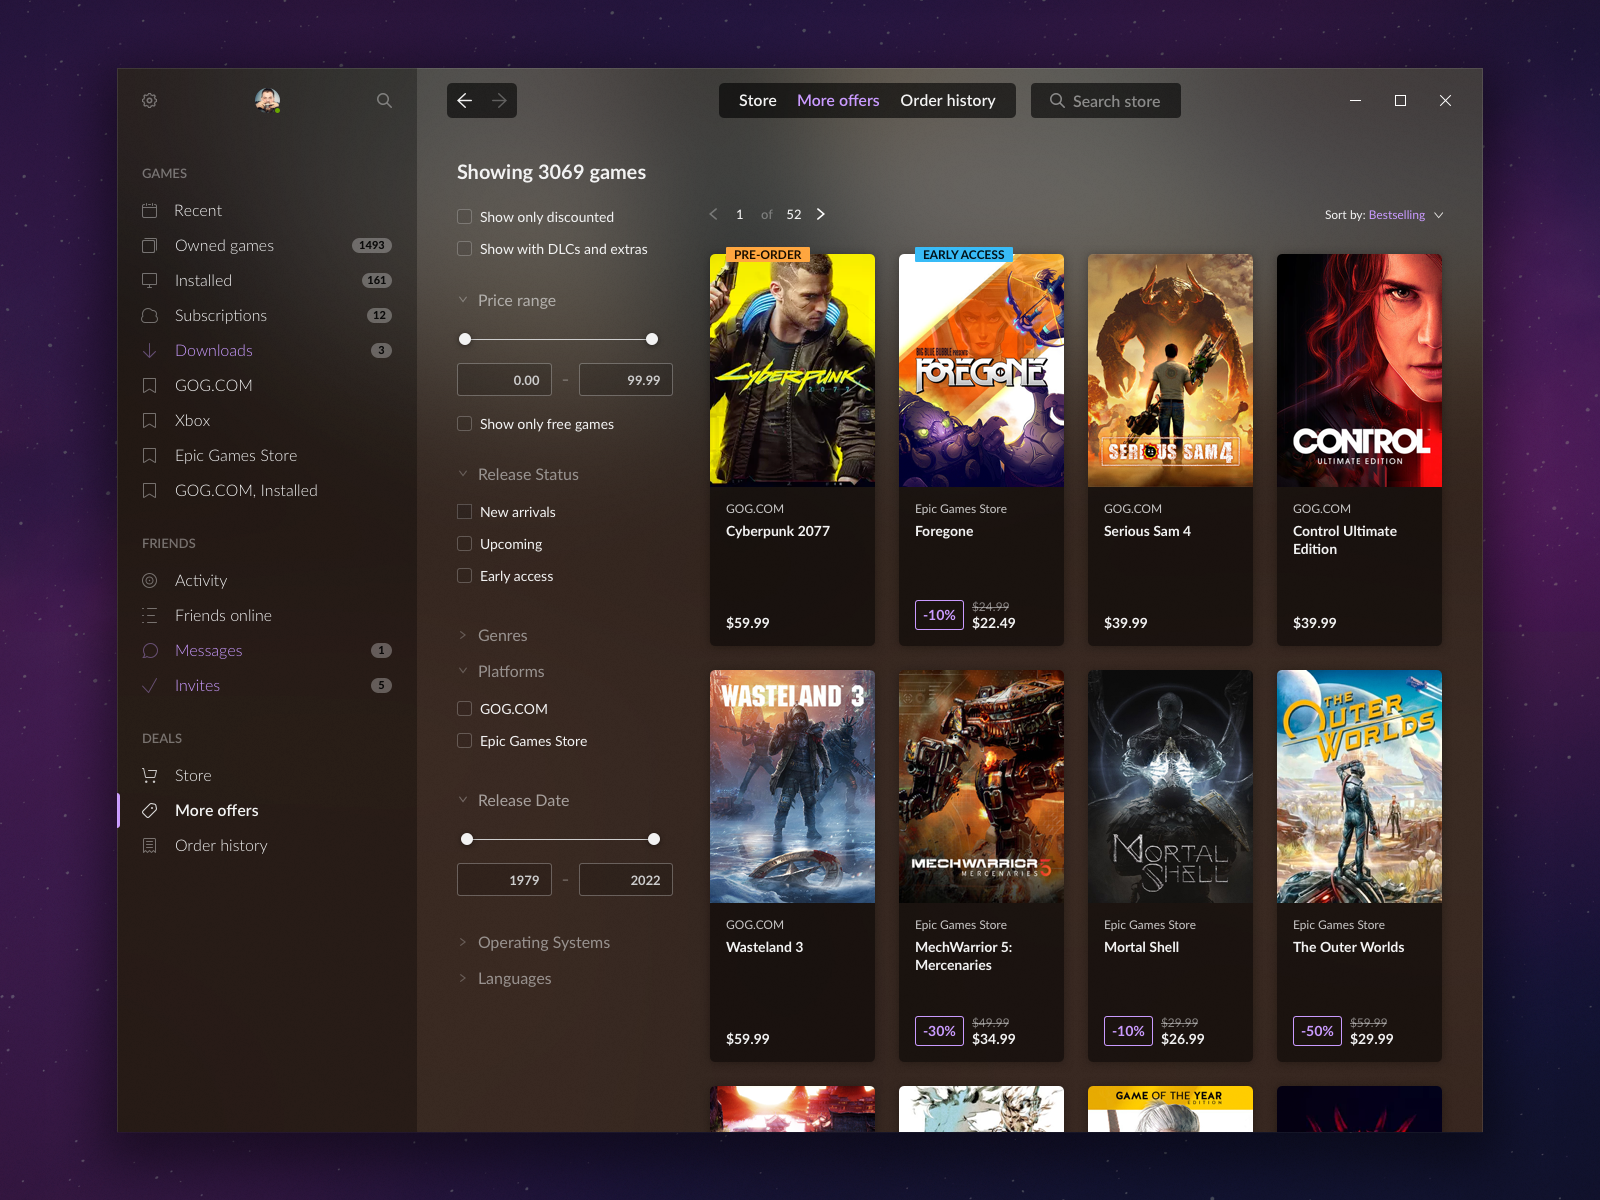Image resolution: width=1600 pixels, height=1200 pixels.
Task: Open Cyberpunk 2077 title link
Action: (x=778, y=531)
